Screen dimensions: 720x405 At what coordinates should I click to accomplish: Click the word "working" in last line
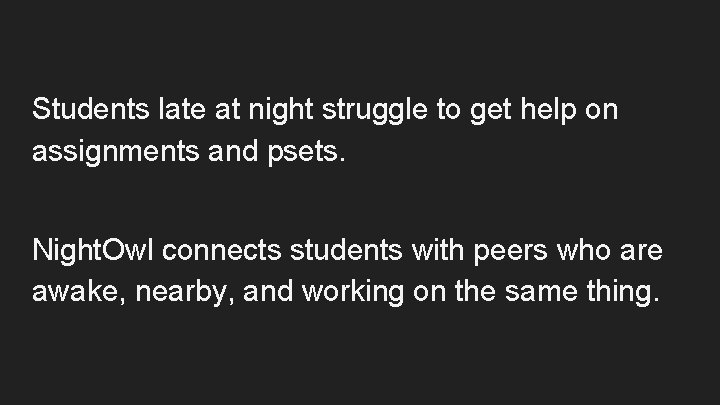click(353, 293)
